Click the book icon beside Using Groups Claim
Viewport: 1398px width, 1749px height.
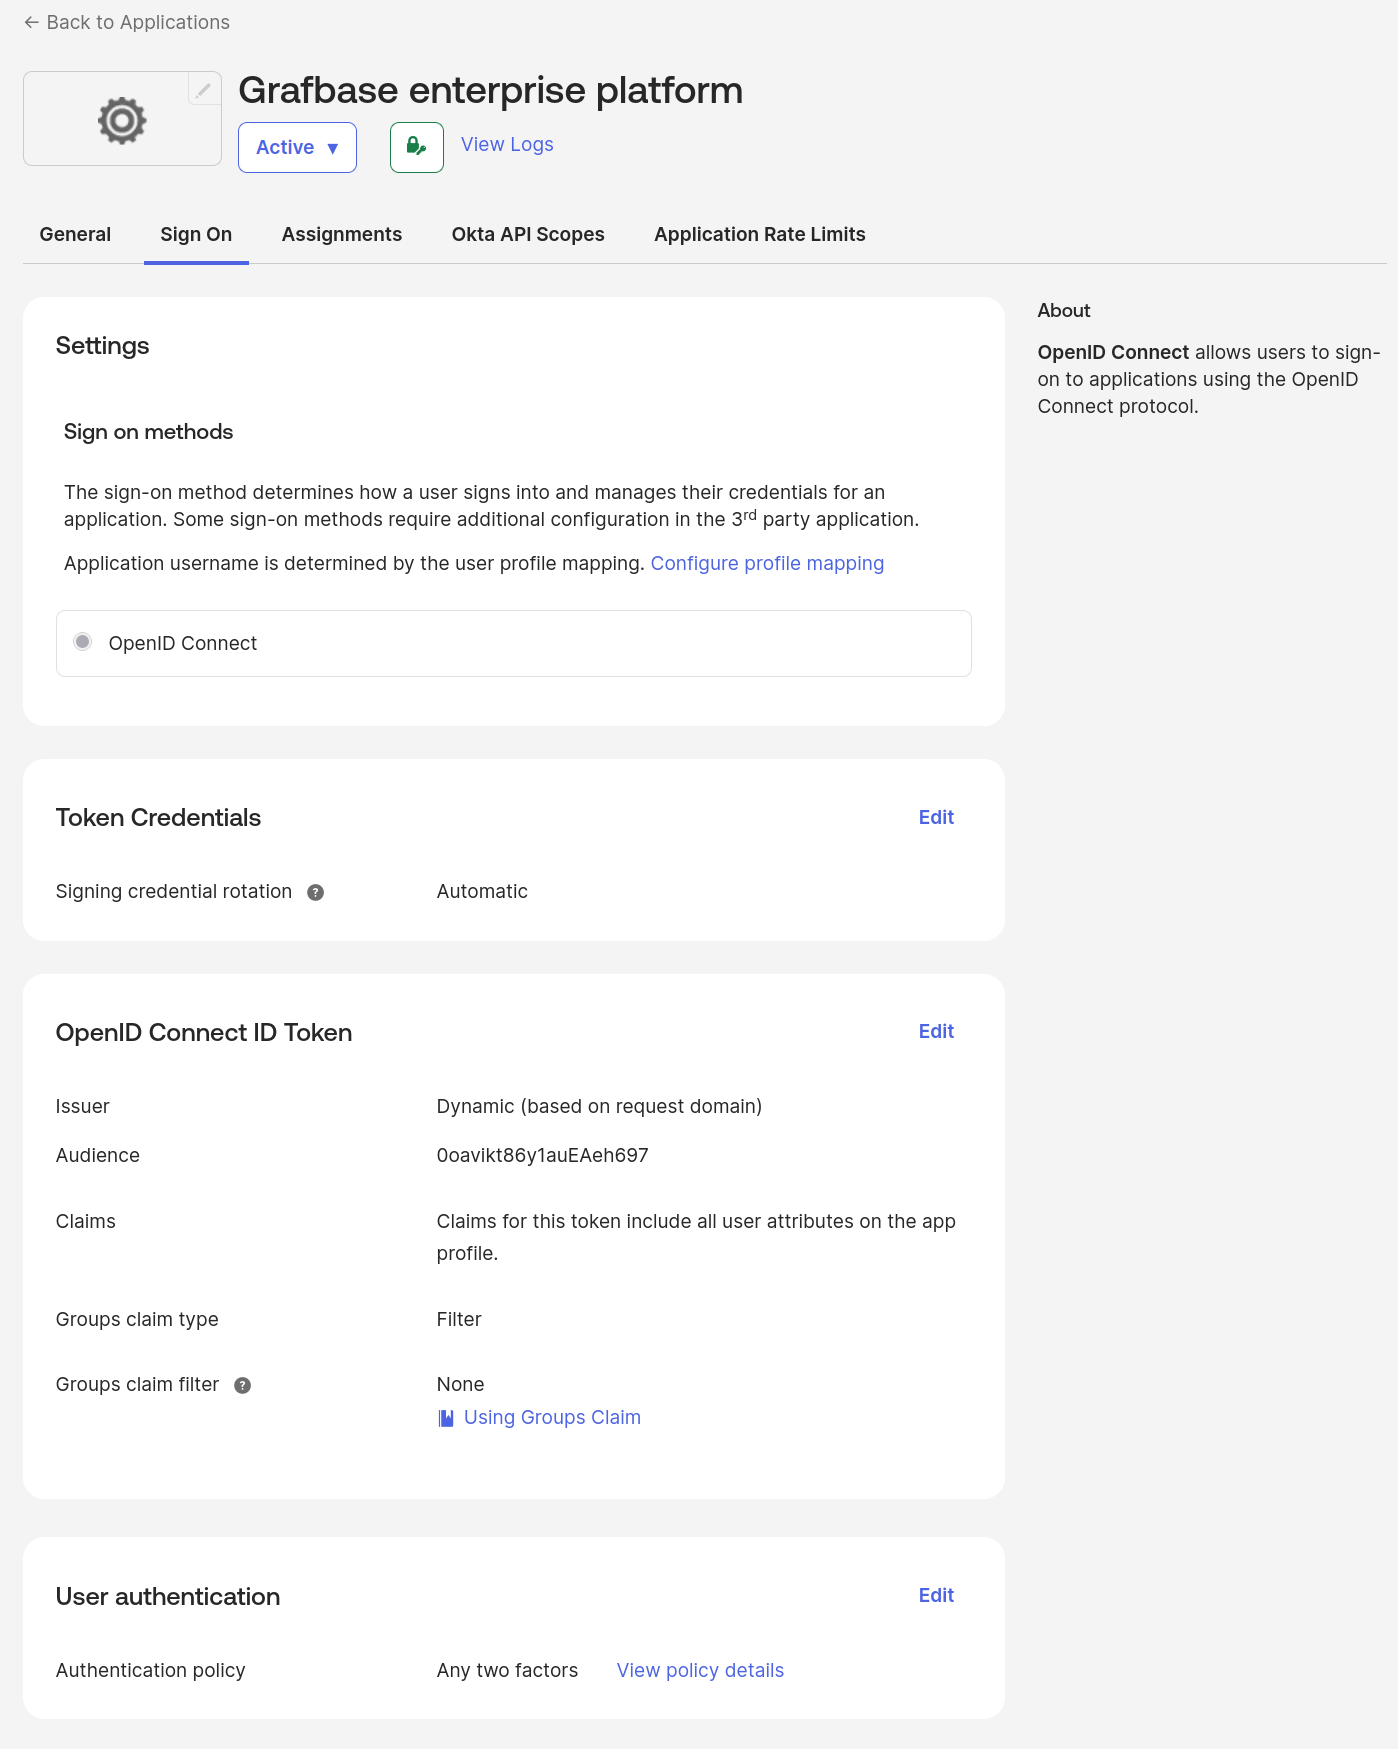pos(446,1418)
